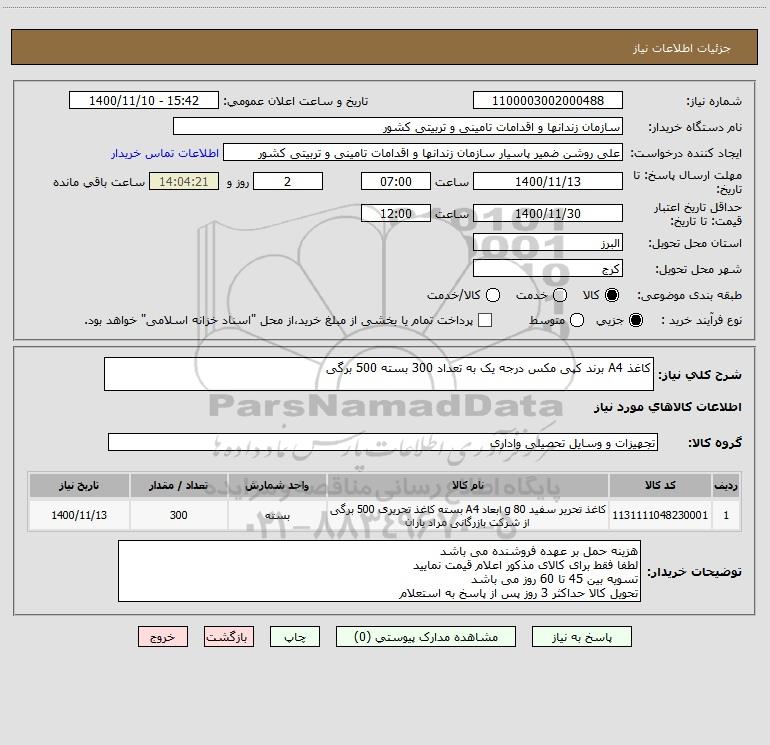
Task: Click the چاپ print button
Action: 295,637
